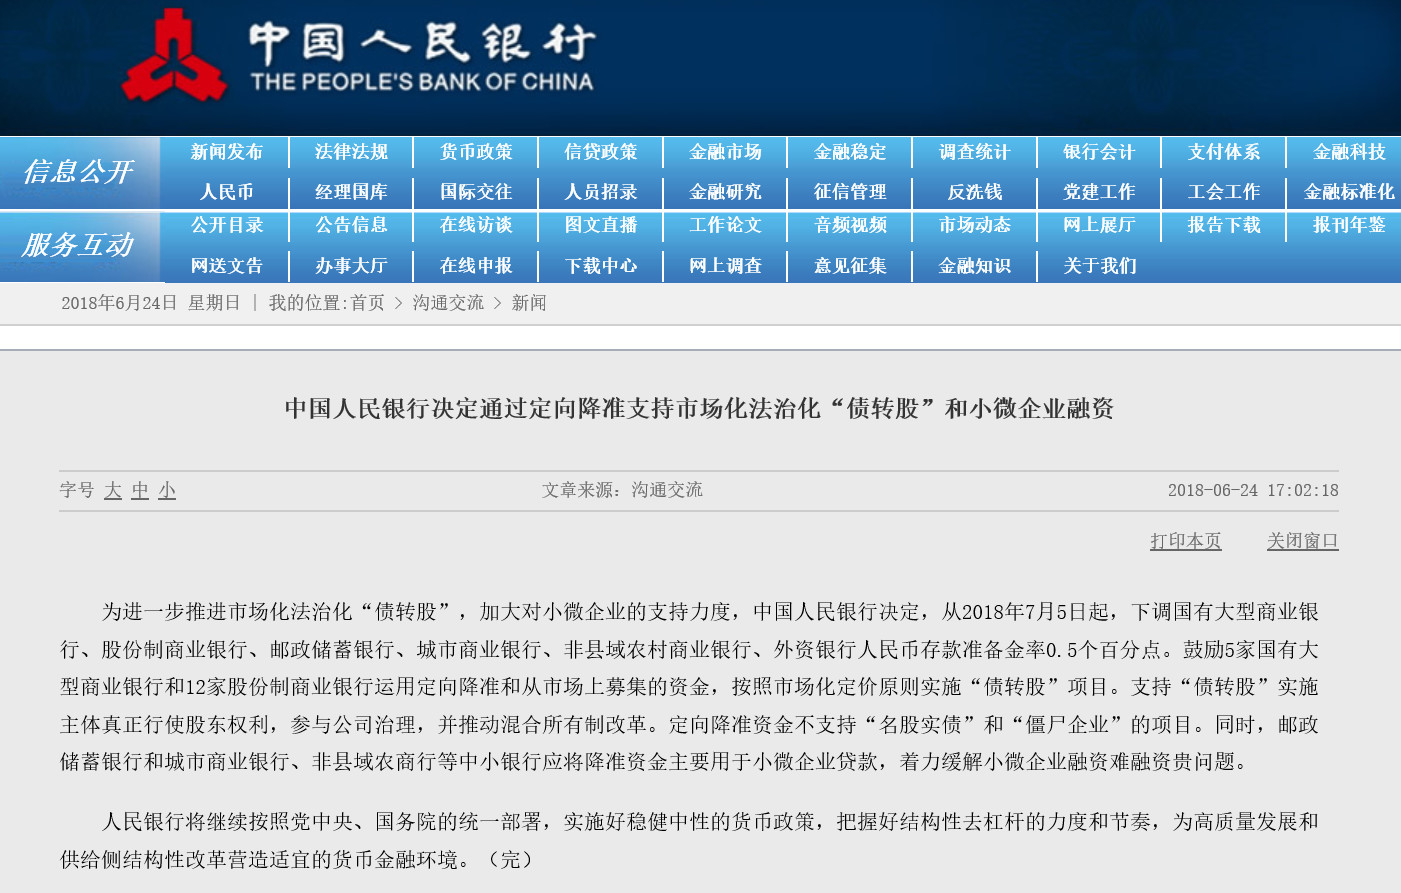Open 网上调查 section
This screenshot has width=1401, height=893.
click(725, 266)
